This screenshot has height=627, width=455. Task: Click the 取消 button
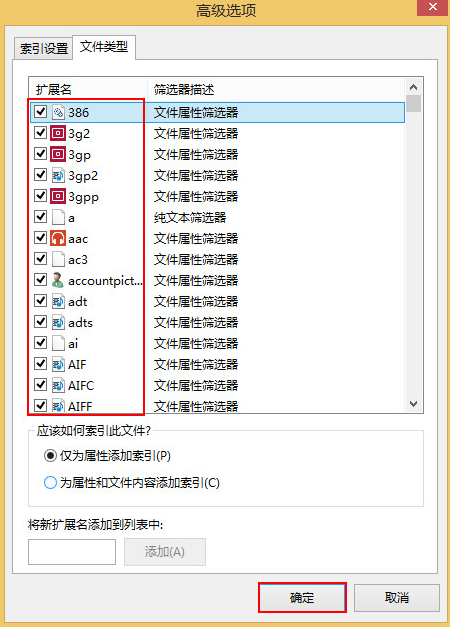(x=397, y=598)
